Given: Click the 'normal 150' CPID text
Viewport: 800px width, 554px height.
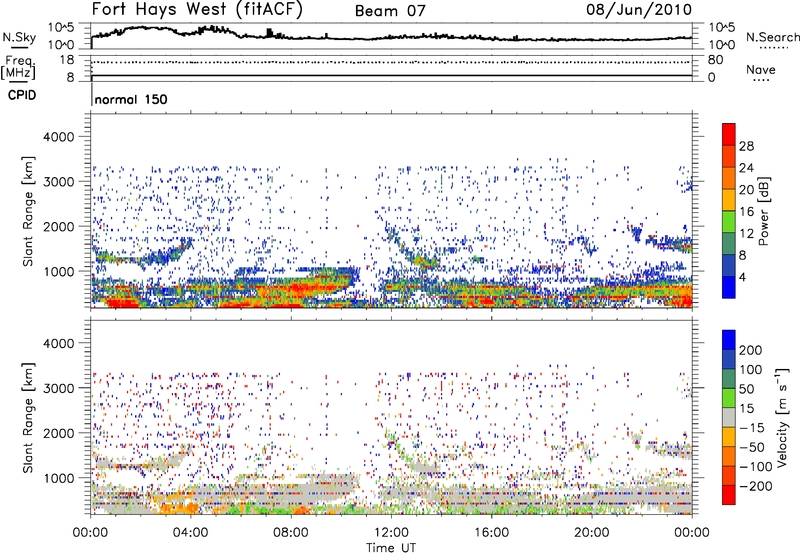Looking at the screenshot, I should point(131,99).
